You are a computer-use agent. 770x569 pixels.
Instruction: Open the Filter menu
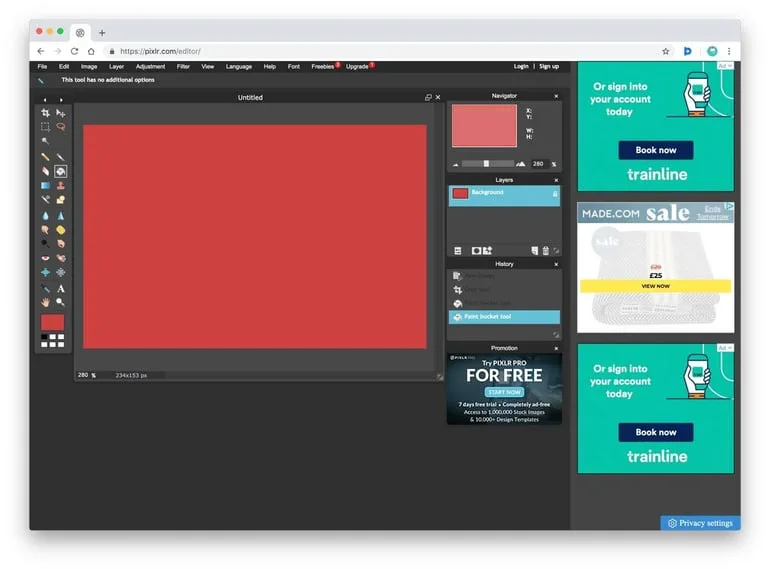point(183,67)
